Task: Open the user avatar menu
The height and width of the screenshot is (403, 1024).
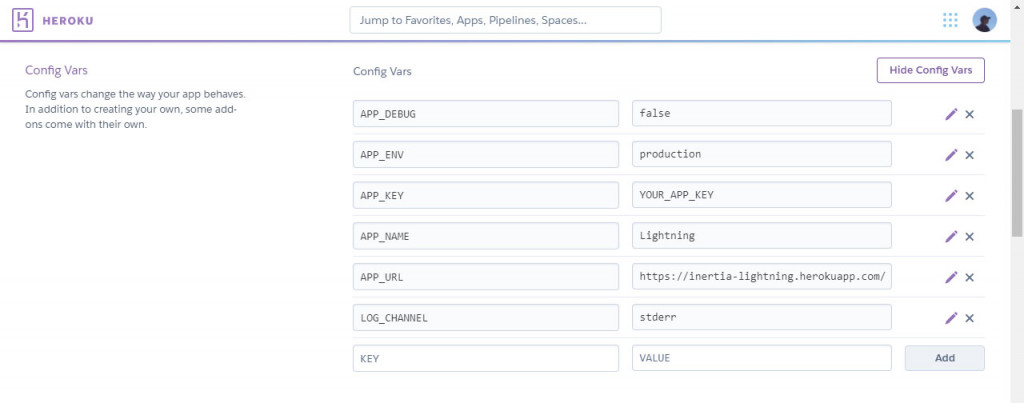Action: tap(984, 20)
